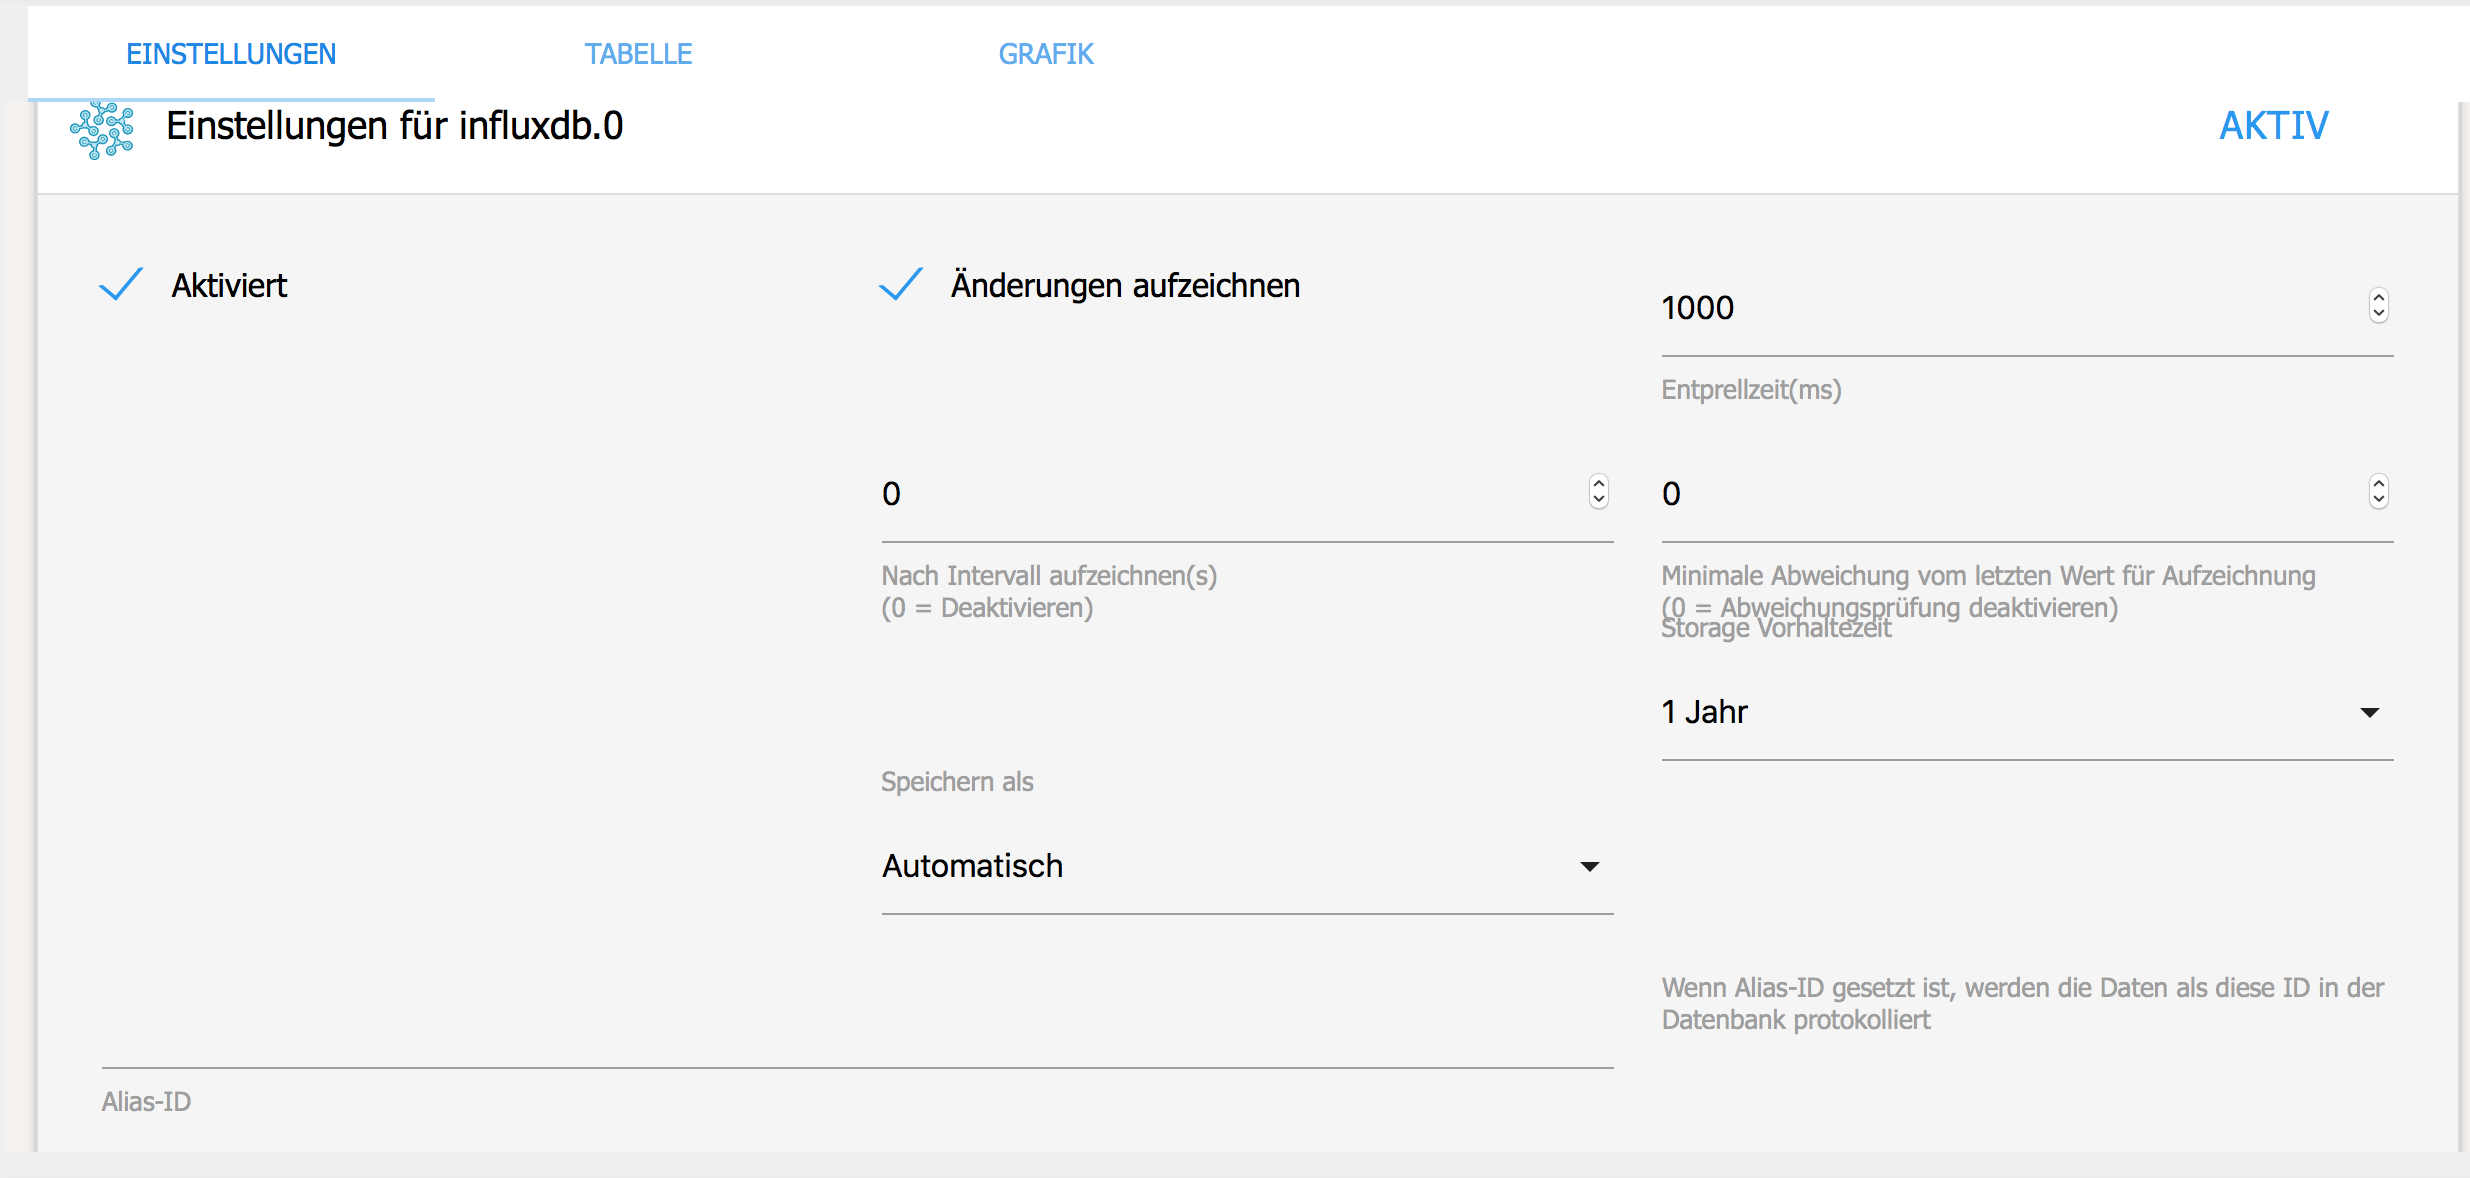Click the Automatisch storage type value

tap(972, 866)
